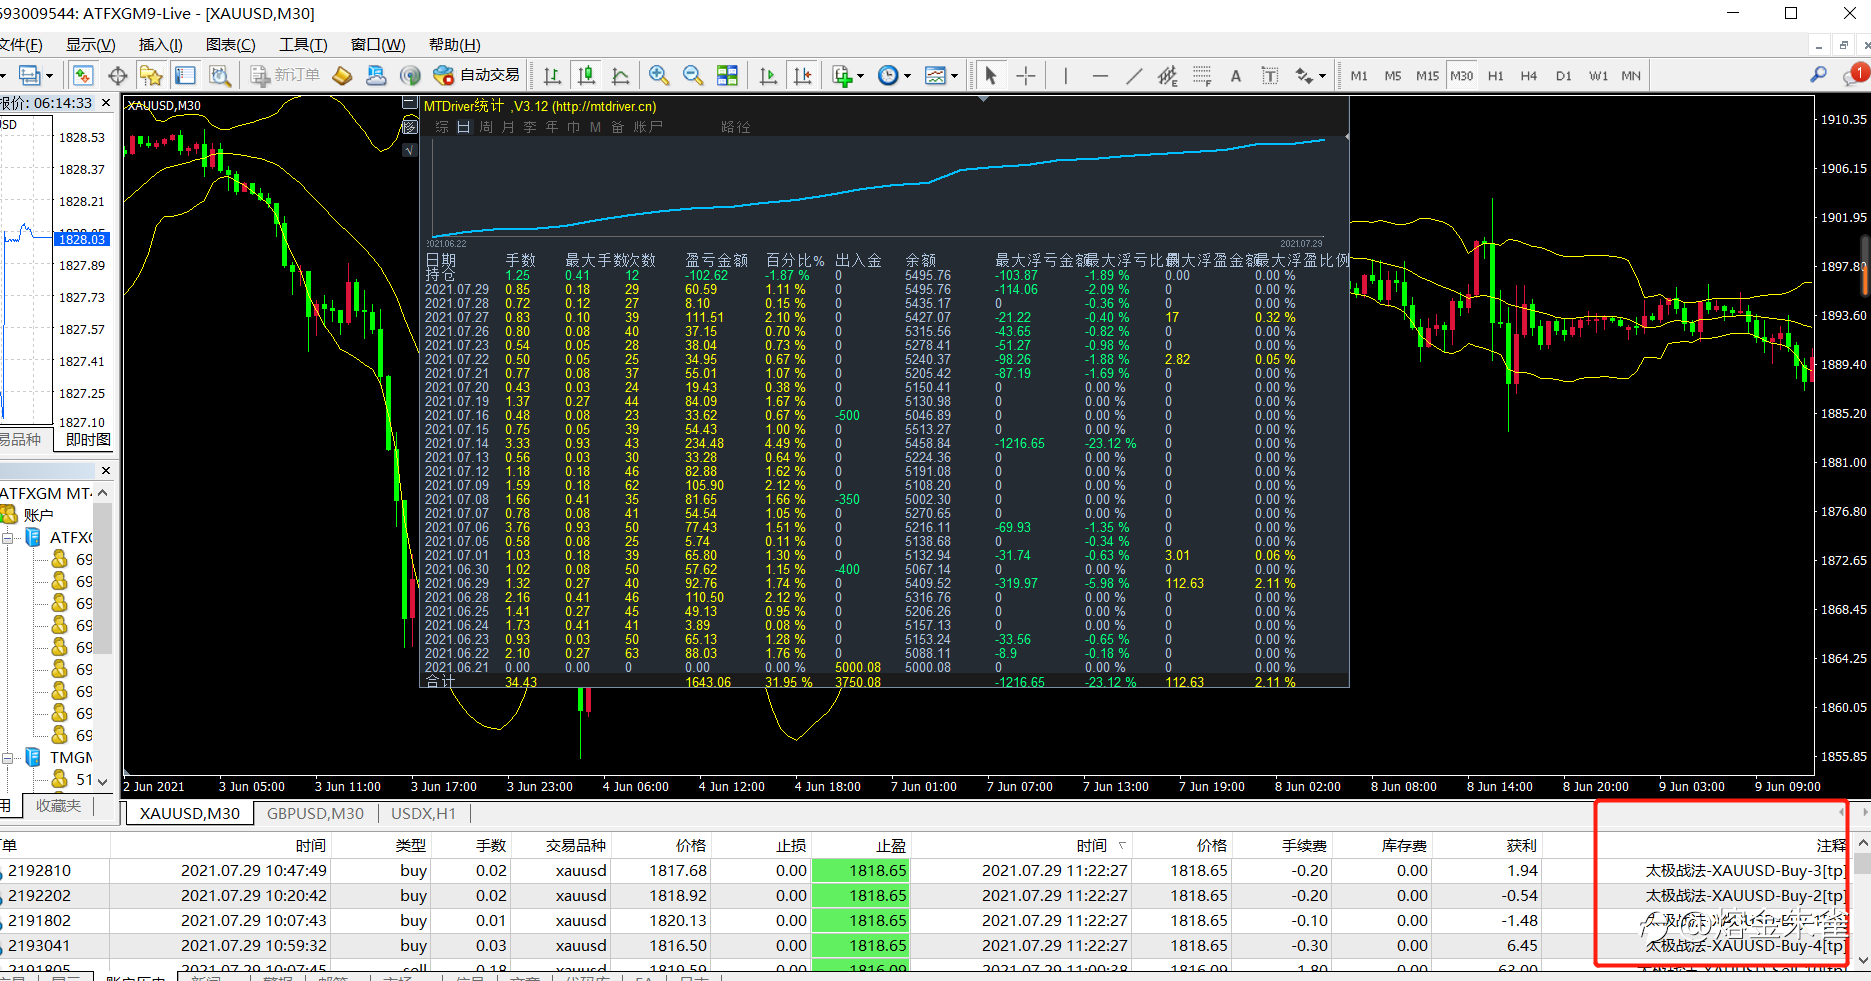This screenshot has width=1871, height=981.
Task: Select the vertical line tool
Action: coord(1066,76)
